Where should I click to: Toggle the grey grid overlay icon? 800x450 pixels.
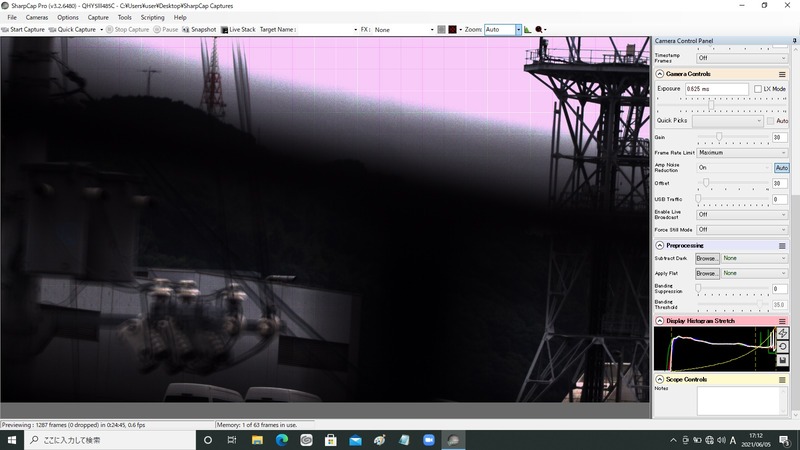click(441, 30)
